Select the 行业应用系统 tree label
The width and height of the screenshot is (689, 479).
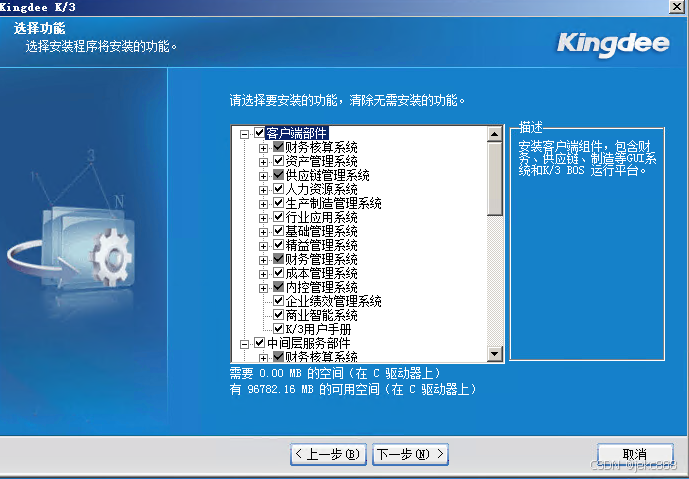coord(321,217)
